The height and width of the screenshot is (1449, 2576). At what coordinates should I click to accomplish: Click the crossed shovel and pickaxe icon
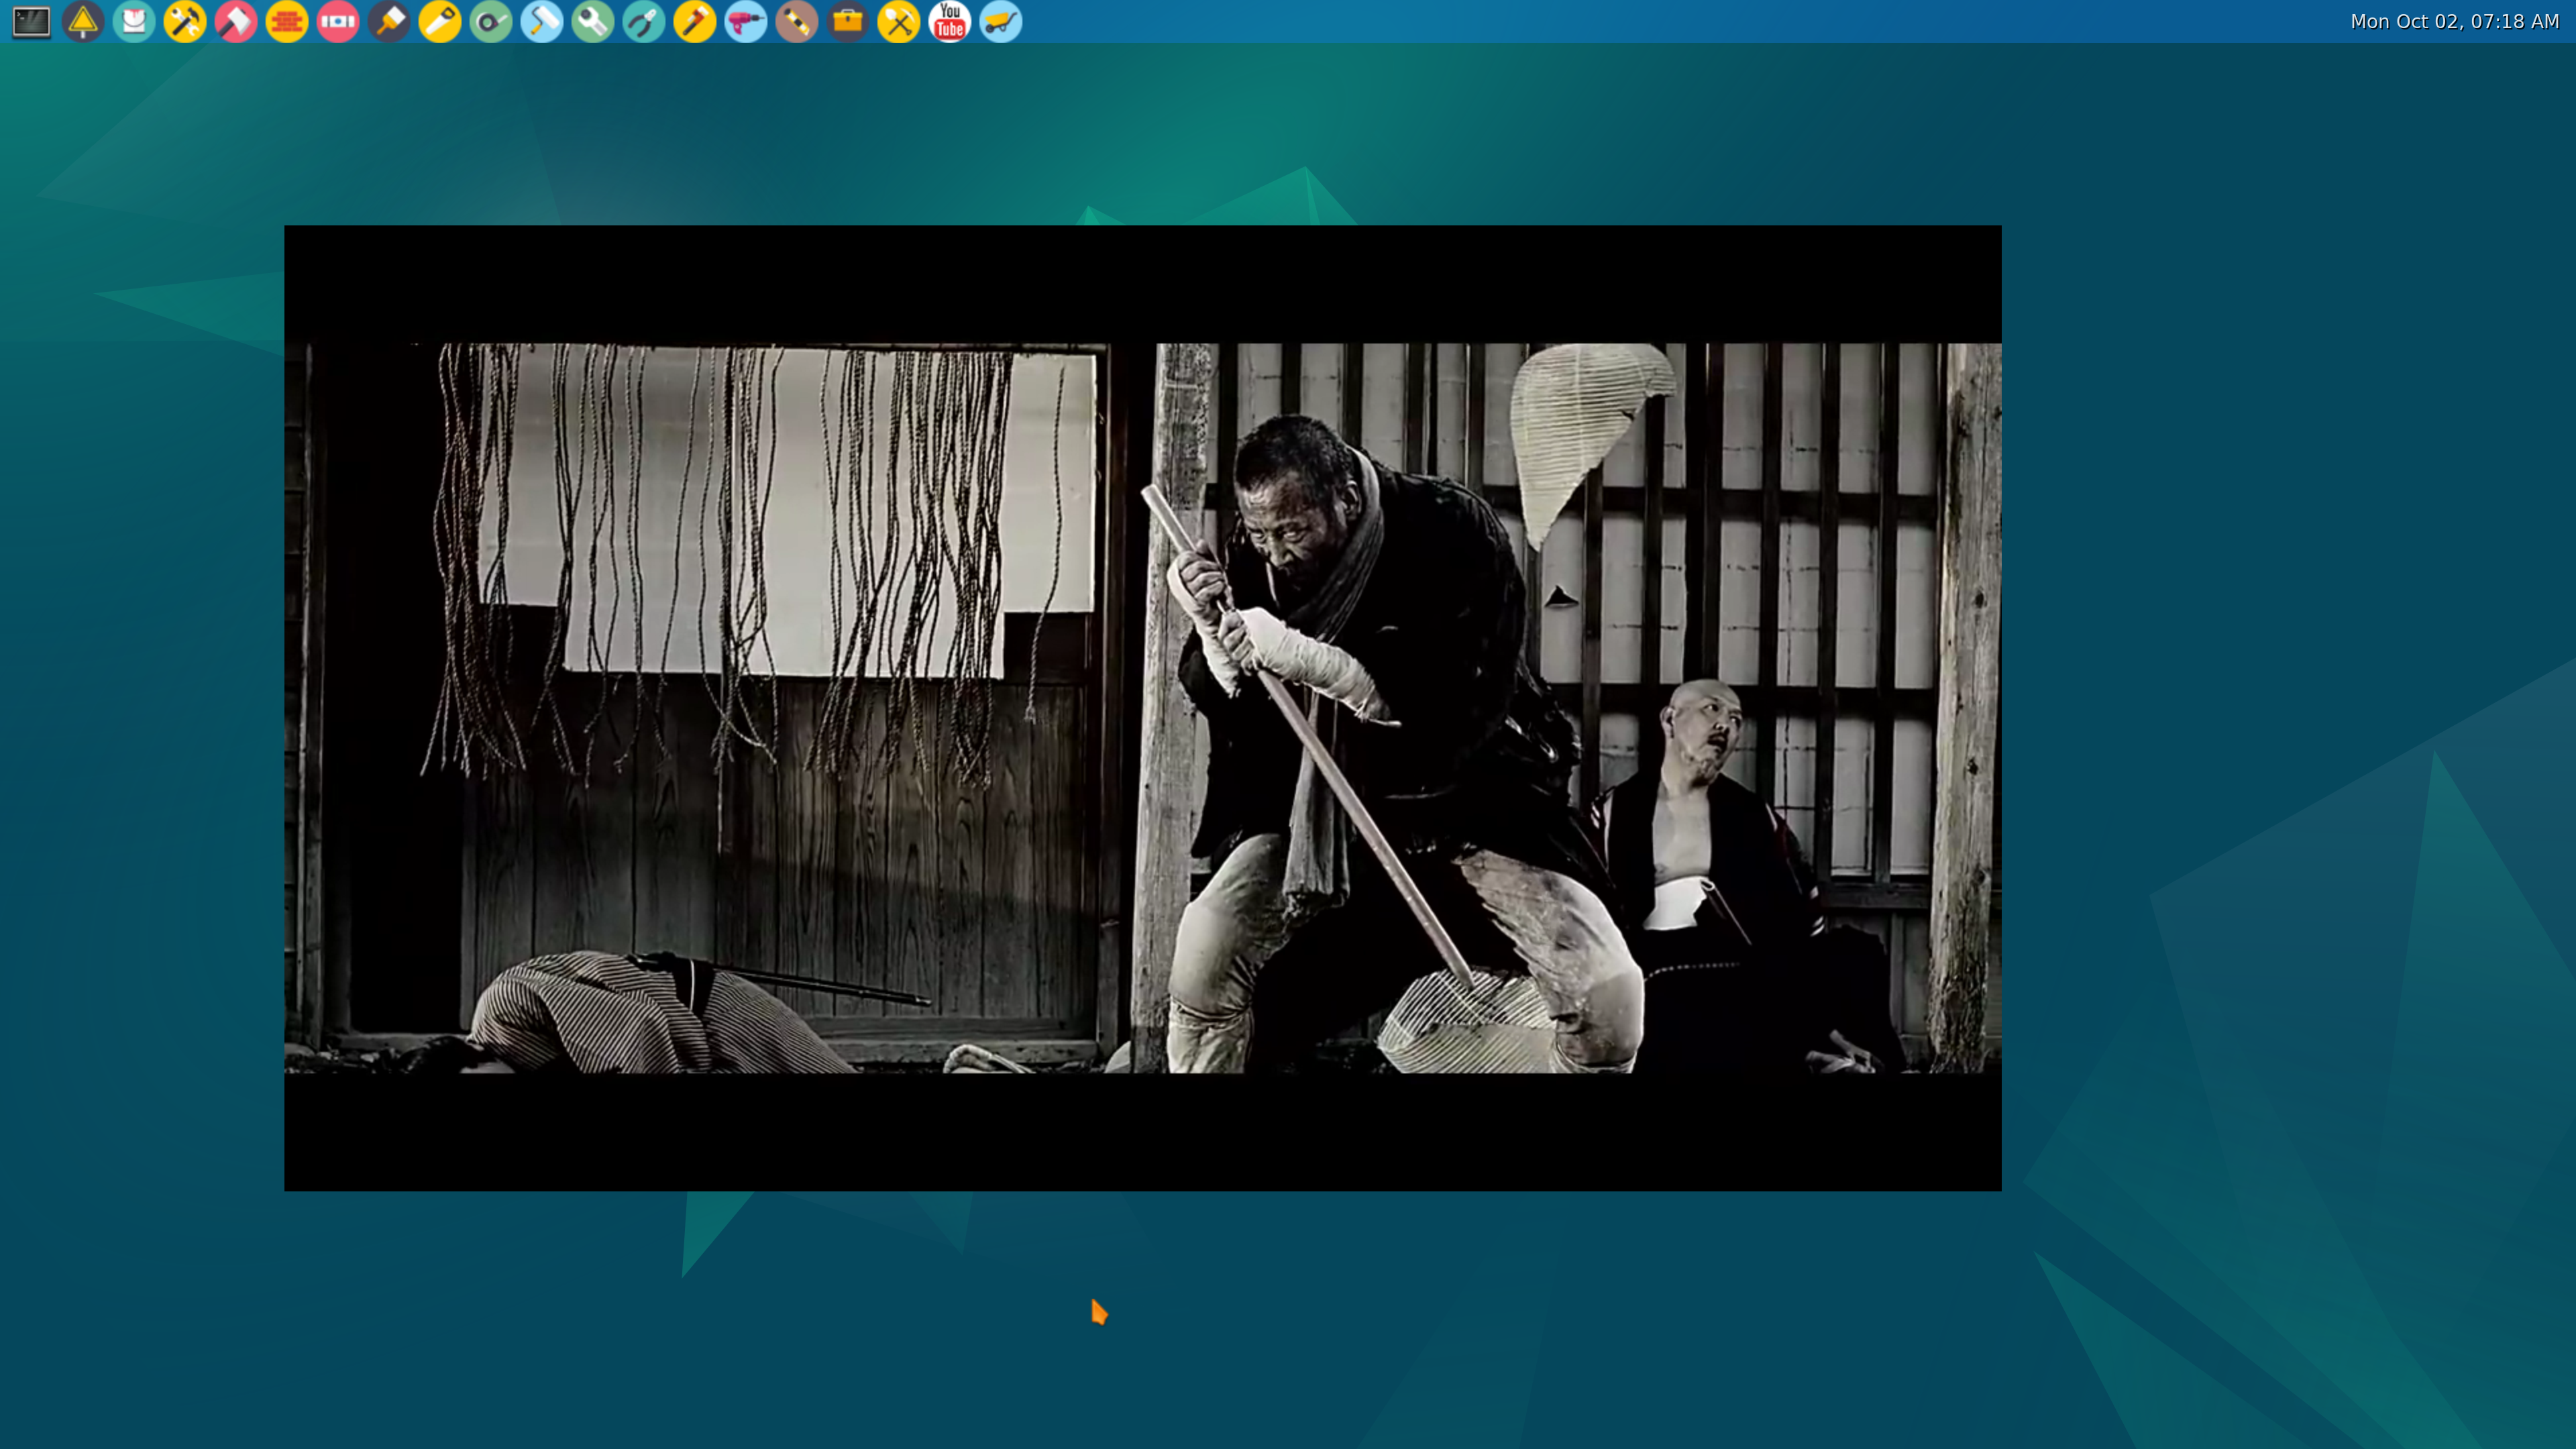click(899, 21)
